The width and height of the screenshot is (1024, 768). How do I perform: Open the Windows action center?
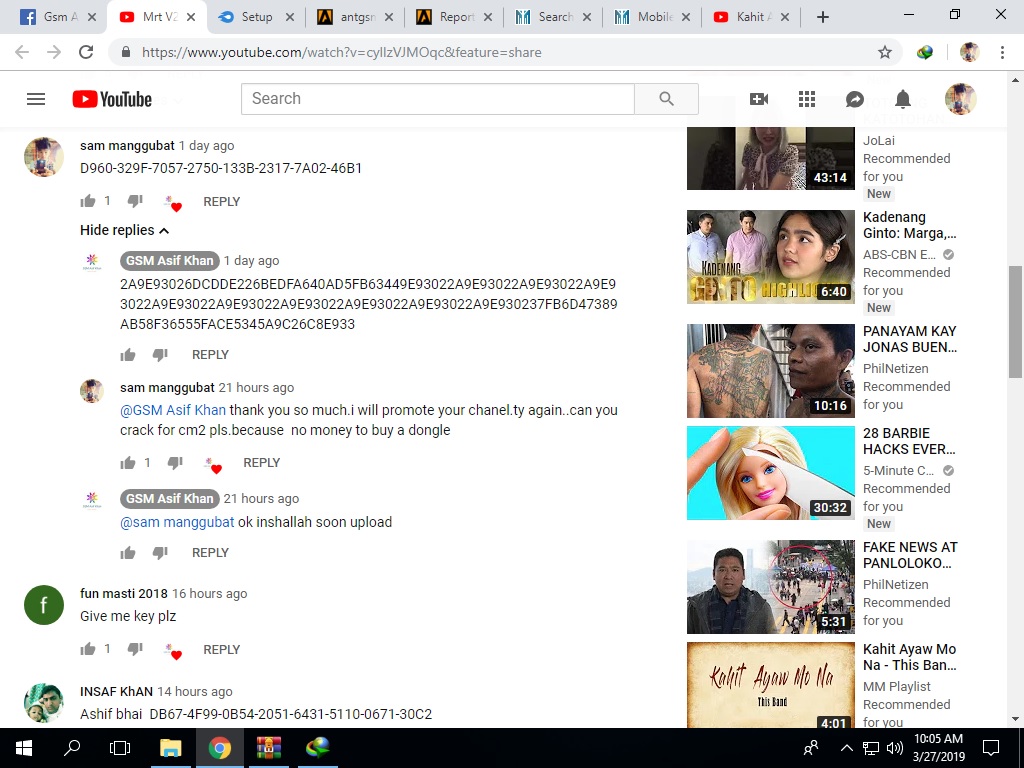pos(991,748)
